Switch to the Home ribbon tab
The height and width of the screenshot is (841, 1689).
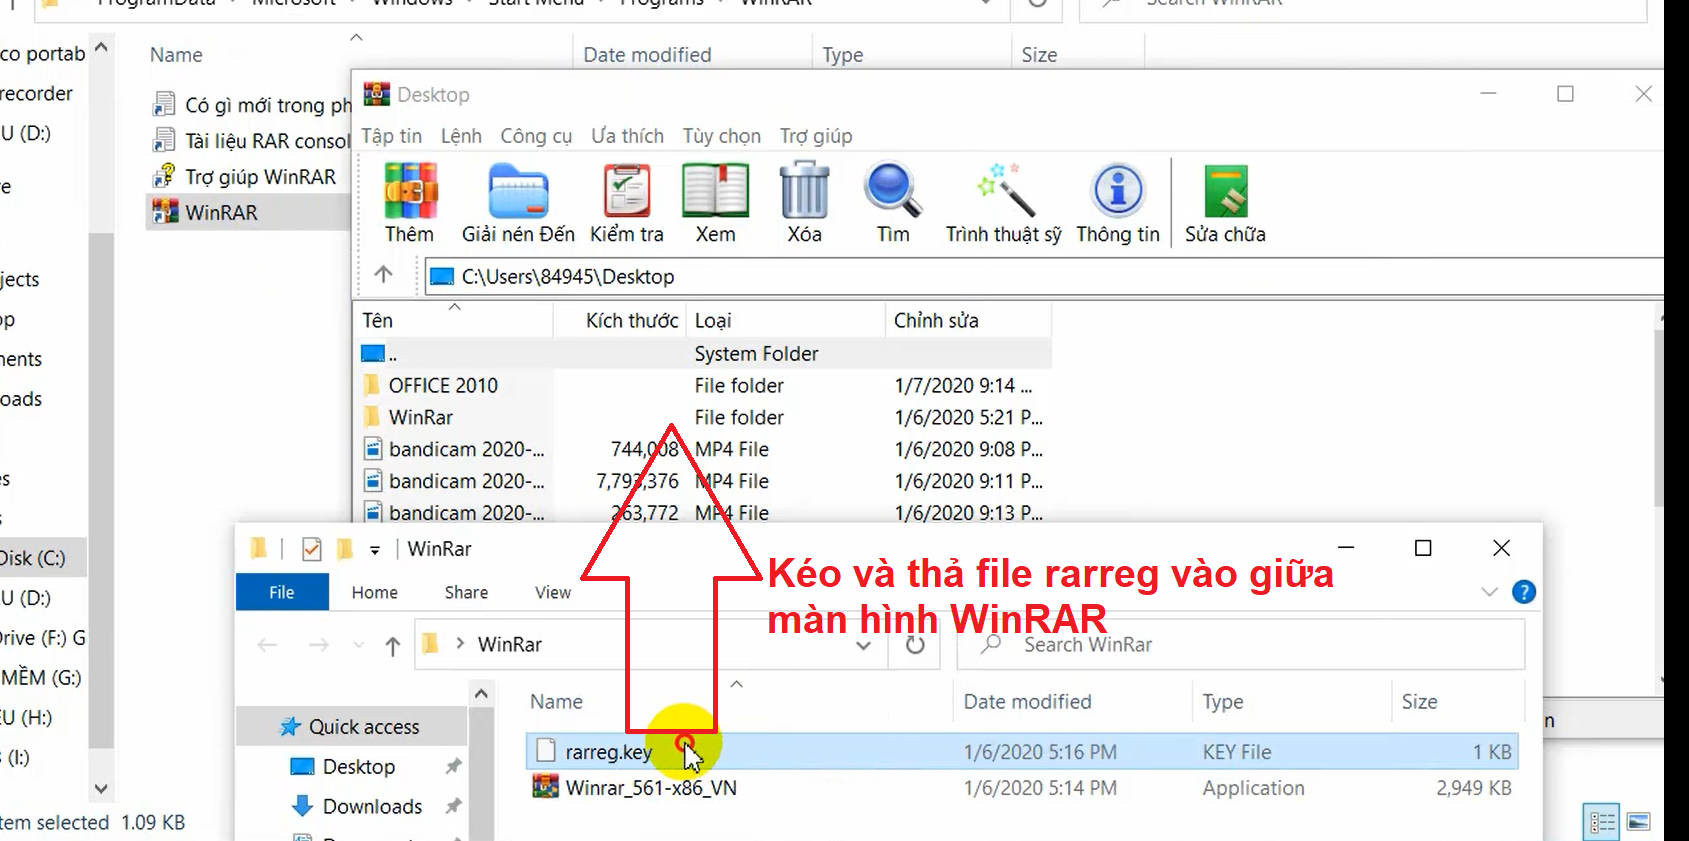375,592
